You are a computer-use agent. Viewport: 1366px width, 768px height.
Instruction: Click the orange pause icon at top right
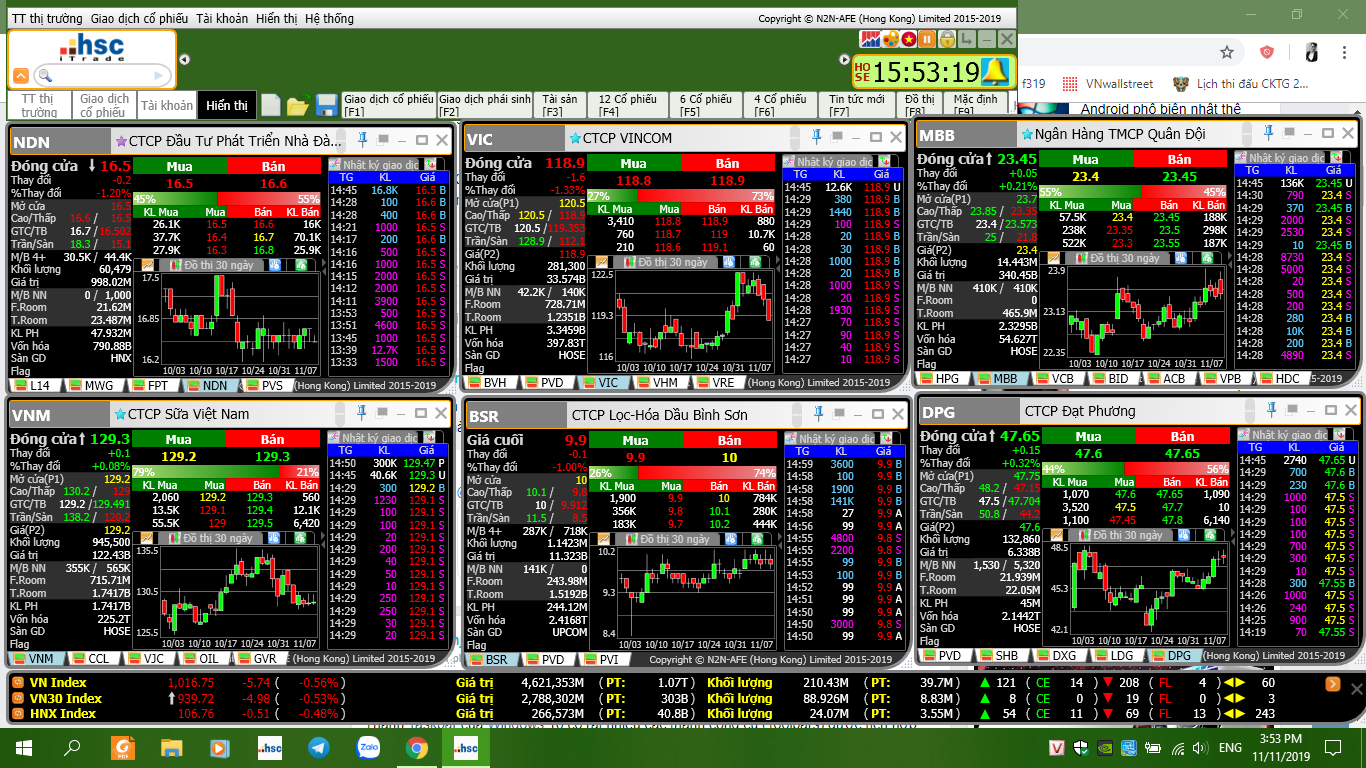pyautogui.click(x=927, y=39)
